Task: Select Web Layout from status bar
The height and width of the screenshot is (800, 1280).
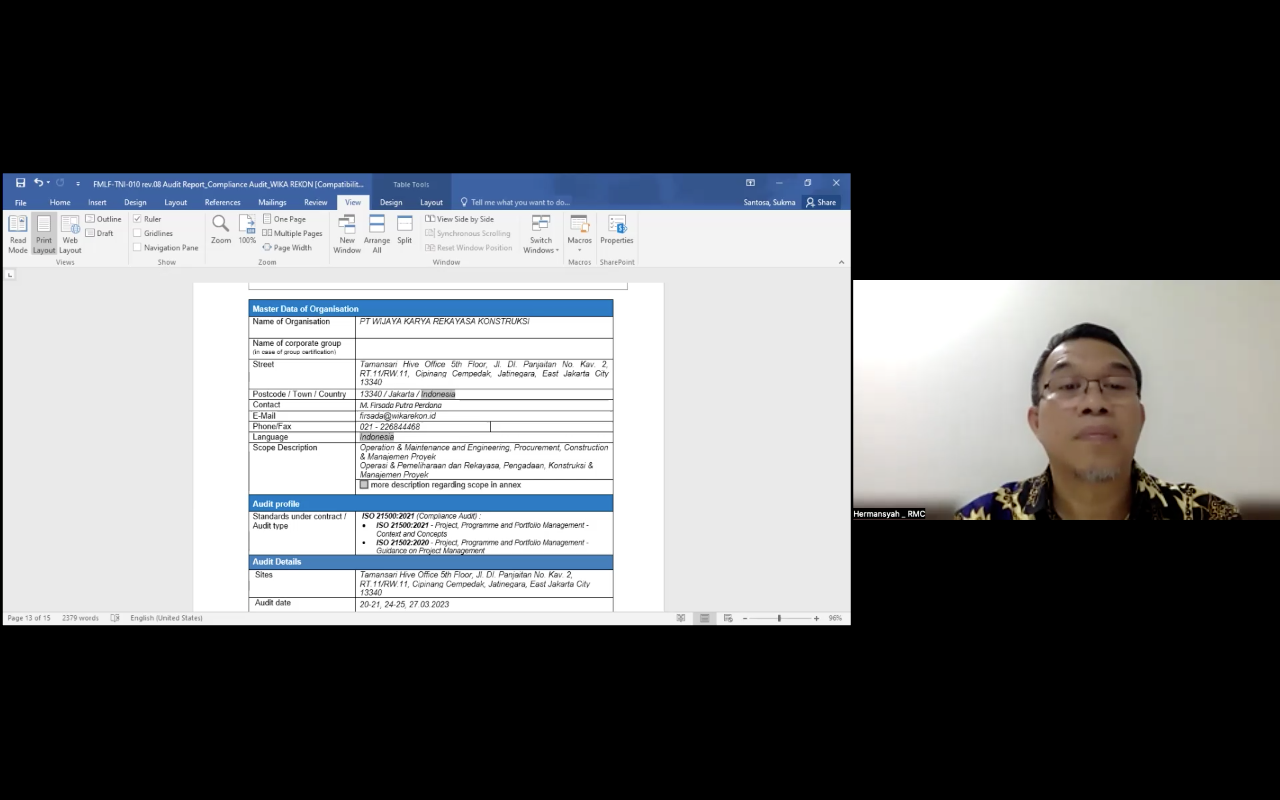Action: click(728, 618)
